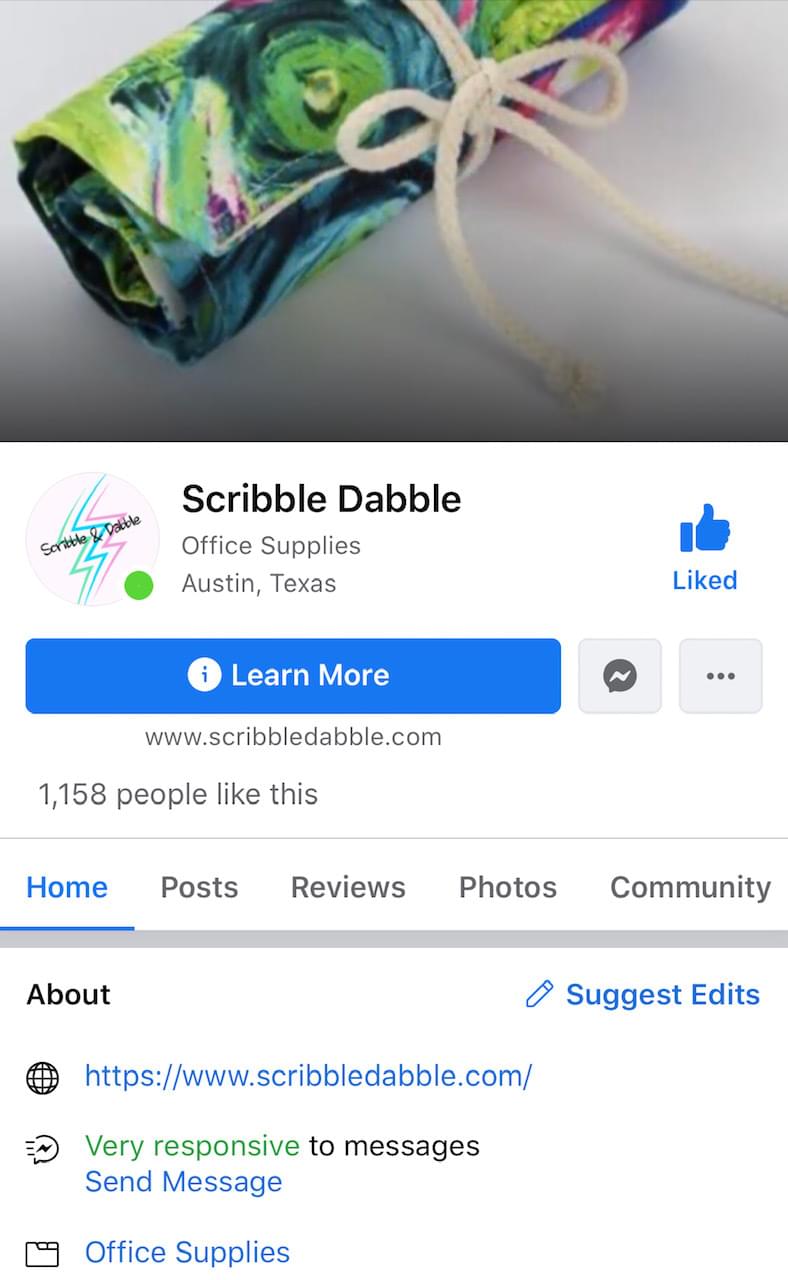Viewport: 788px width, 1280px height.
Task: Click the green online status dot
Action: tap(138, 585)
